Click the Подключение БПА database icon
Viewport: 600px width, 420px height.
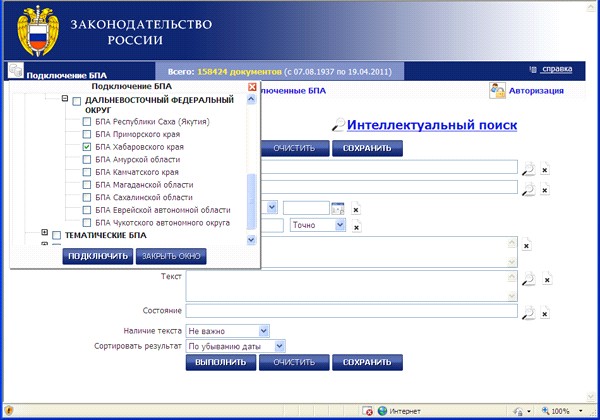tap(16, 71)
